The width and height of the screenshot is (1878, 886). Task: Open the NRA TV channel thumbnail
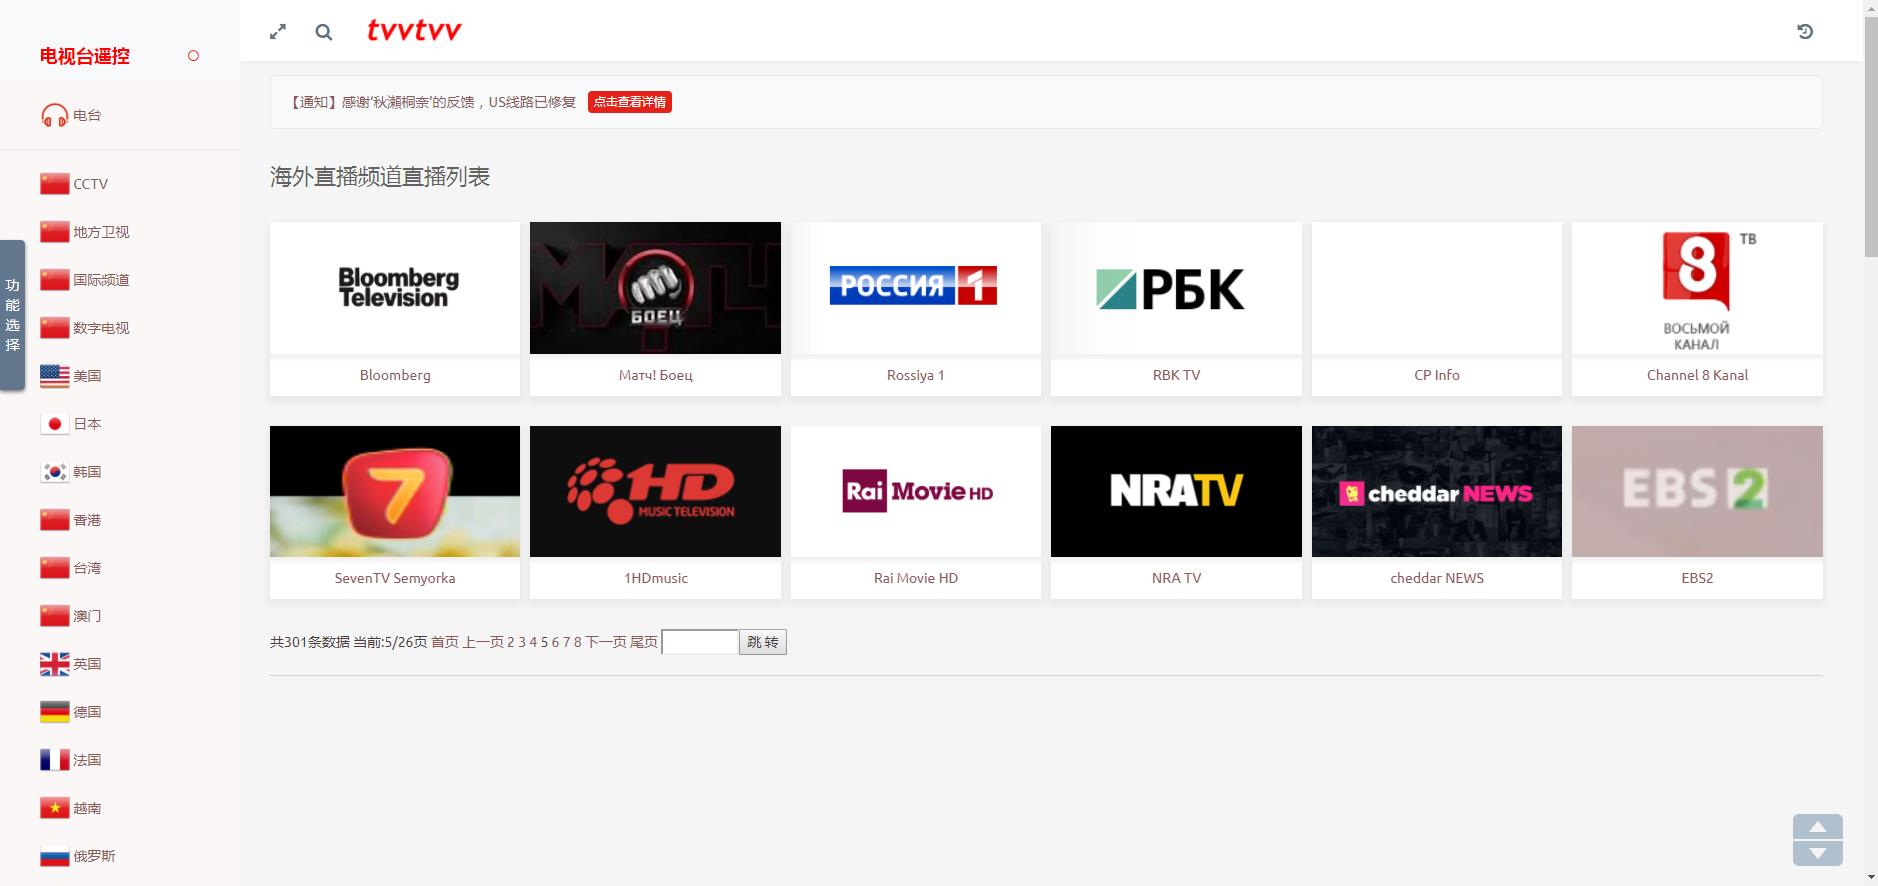tap(1176, 491)
